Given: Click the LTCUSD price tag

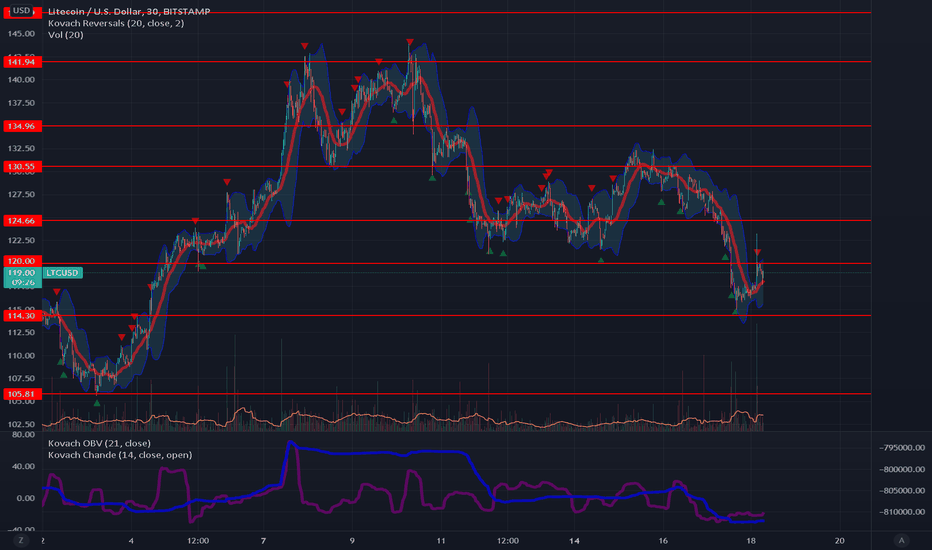Looking at the screenshot, I should (62, 273).
